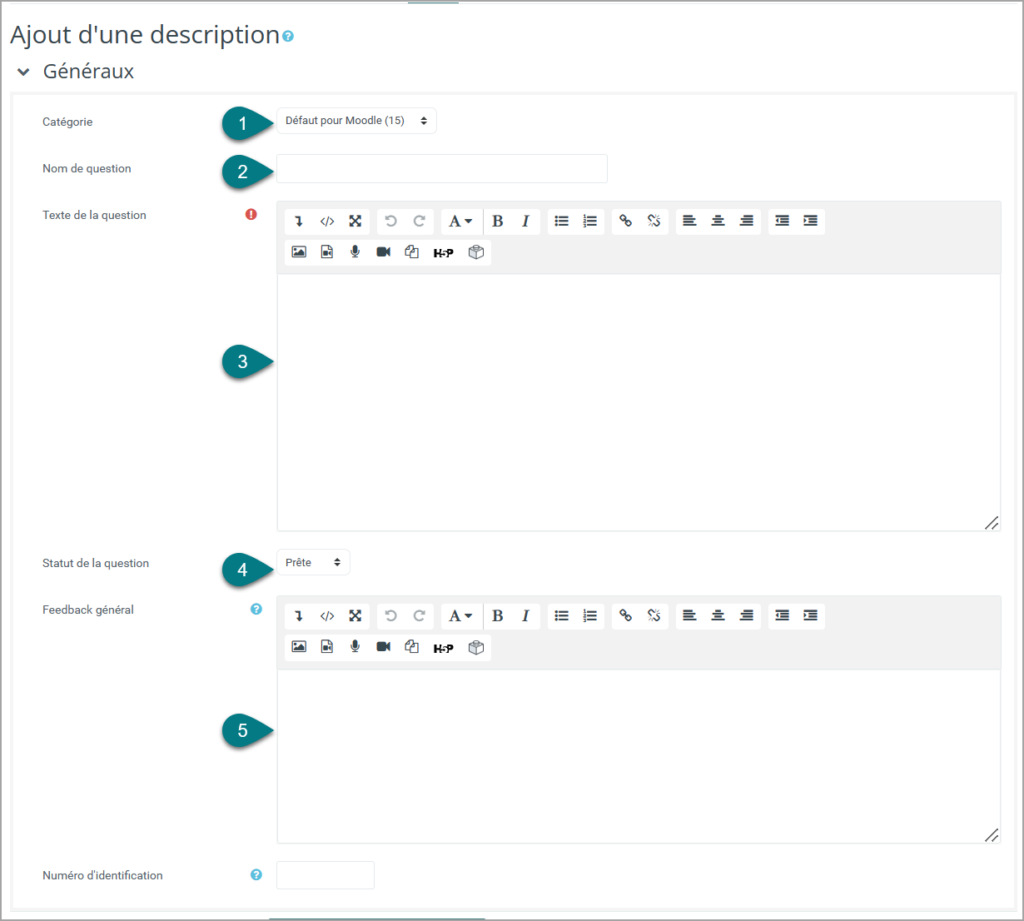
Task: Toggle HTML code view in question editor
Action: pyautogui.click(x=327, y=221)
